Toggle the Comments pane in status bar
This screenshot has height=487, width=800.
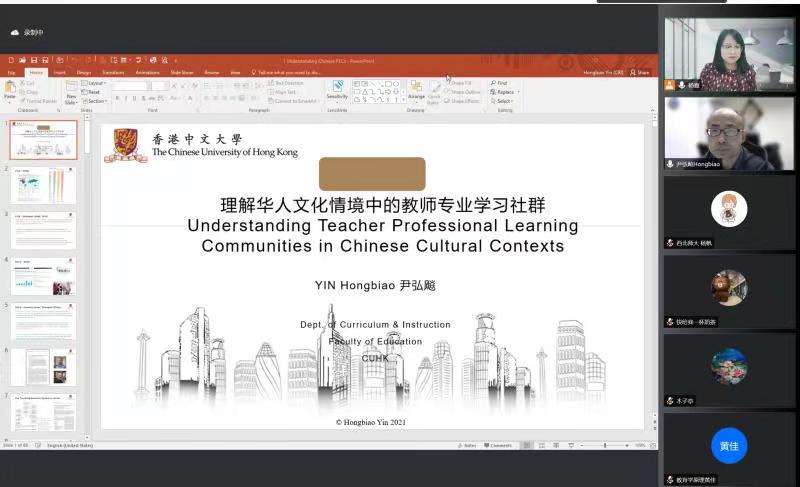tap(498, 445)
